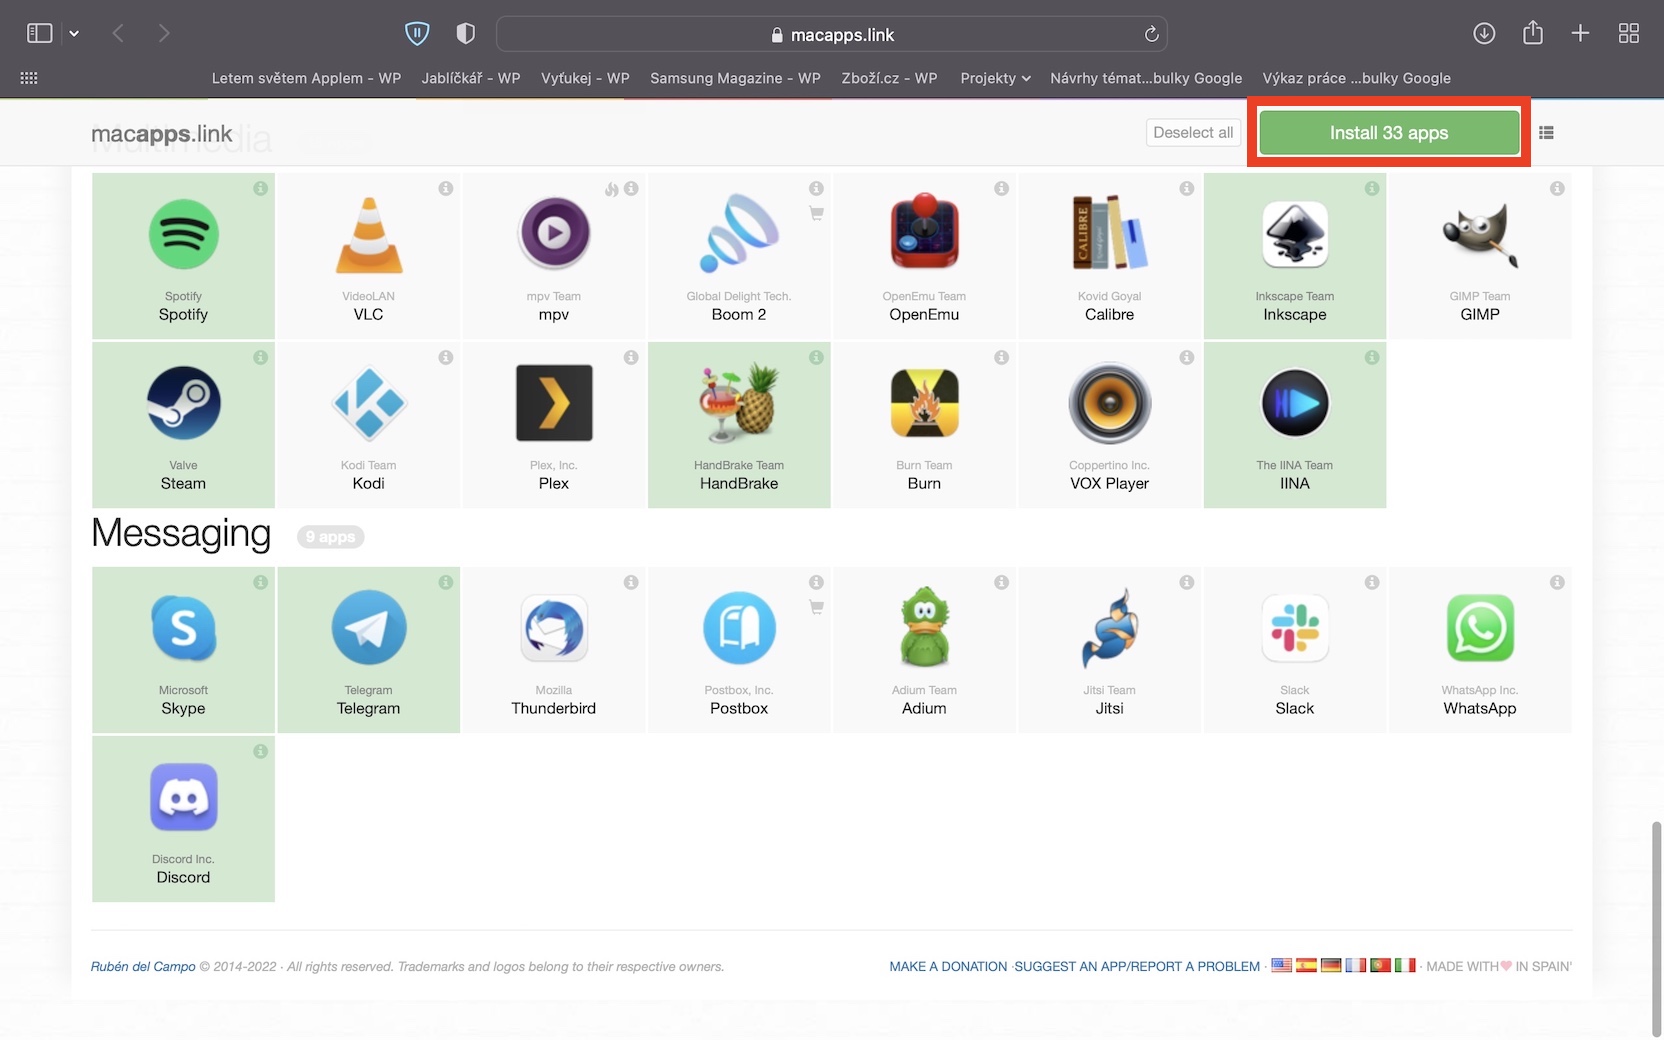Click the Install 33 apps button
Image resolution: width=1664 pixels, height=1040 pixels.
[1389, 133]
